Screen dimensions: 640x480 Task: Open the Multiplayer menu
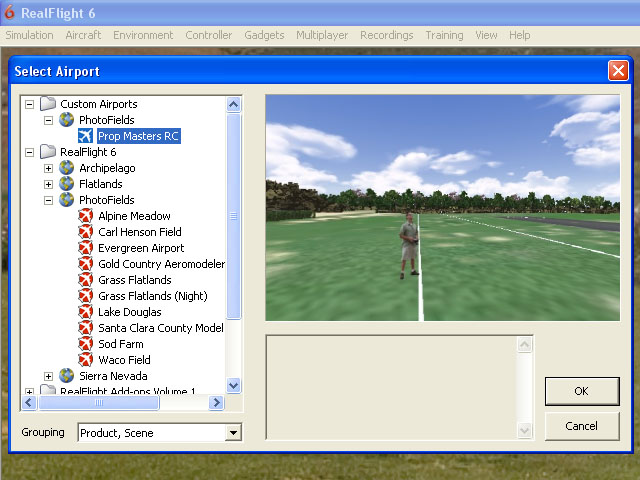(x=322, y=35)
